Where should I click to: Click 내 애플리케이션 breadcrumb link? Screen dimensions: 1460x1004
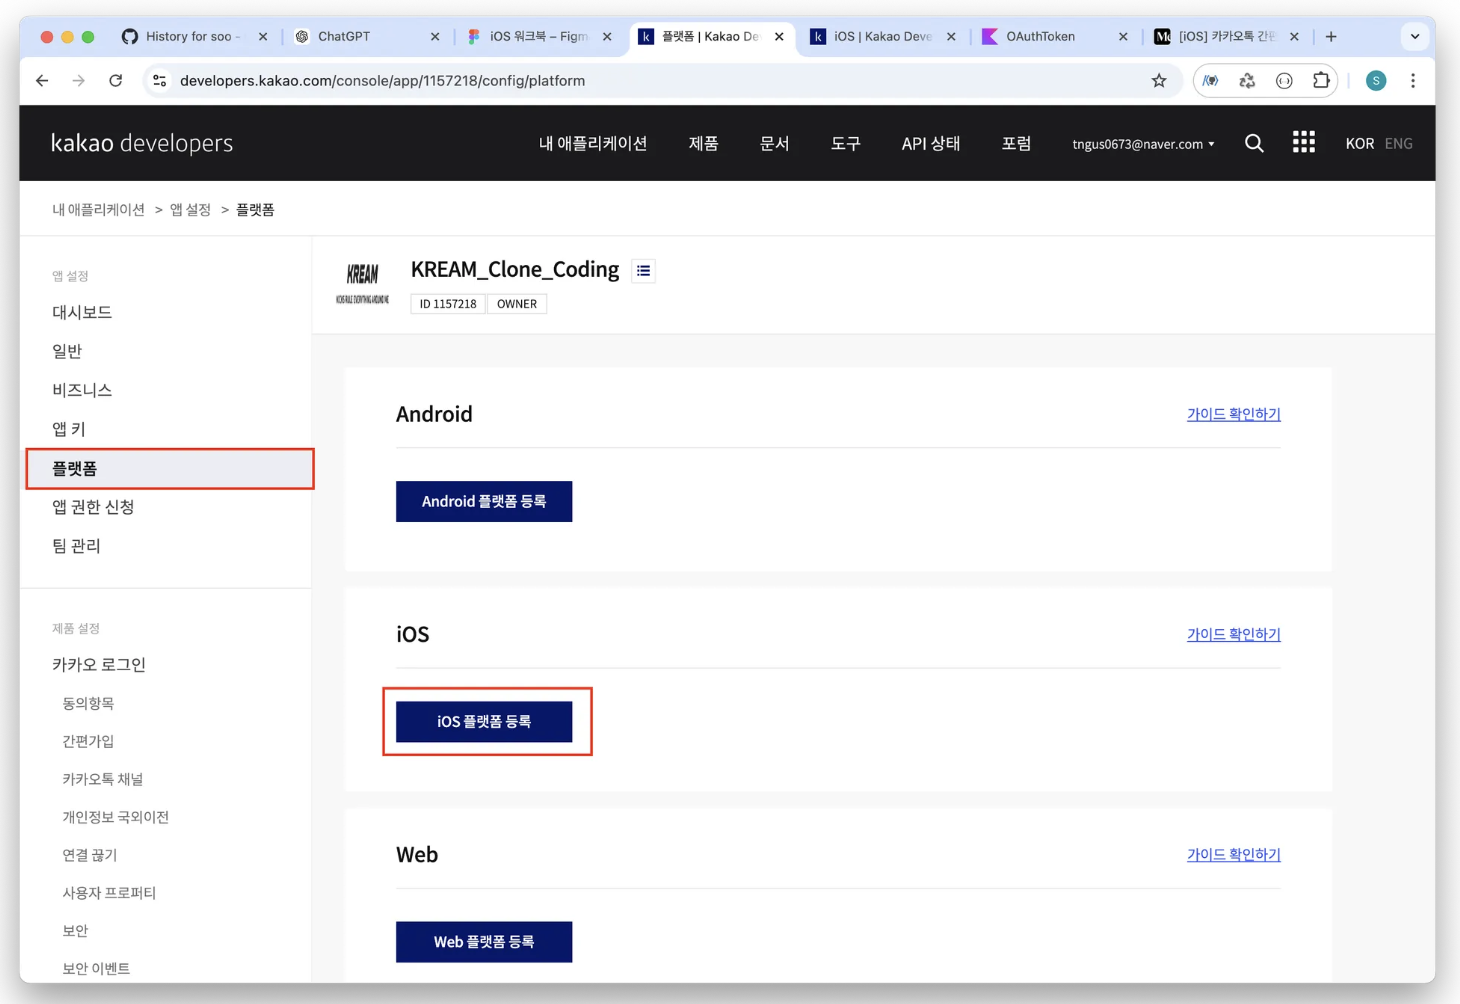(x=99, y=209)
